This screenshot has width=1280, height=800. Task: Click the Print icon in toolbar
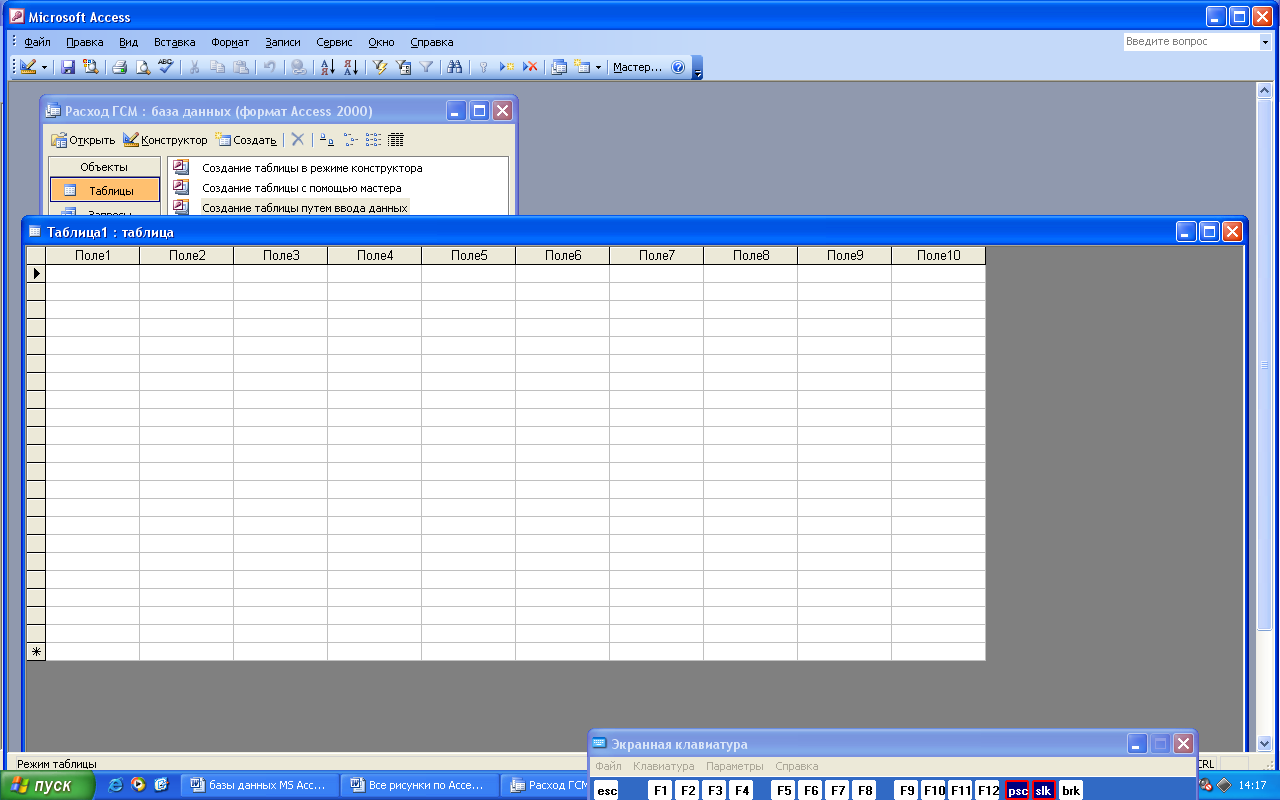pos(119,67)
